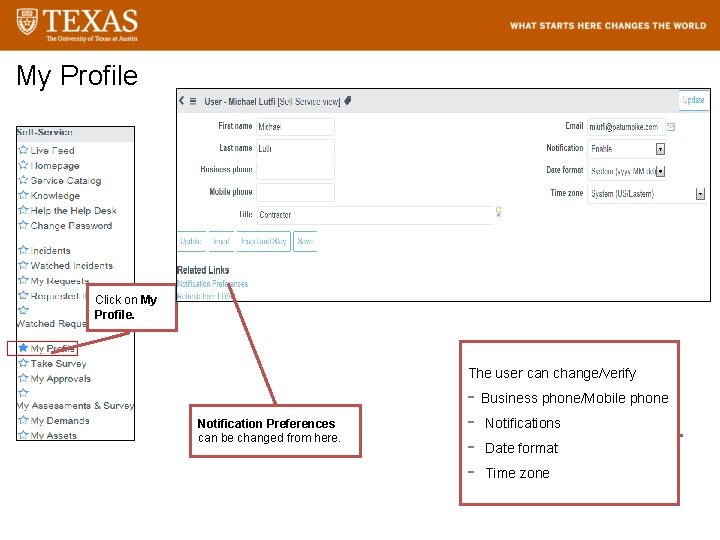Click the University of Texas shield logo
Viewport: 720px width, 540px height.
(x=27, y=21)
